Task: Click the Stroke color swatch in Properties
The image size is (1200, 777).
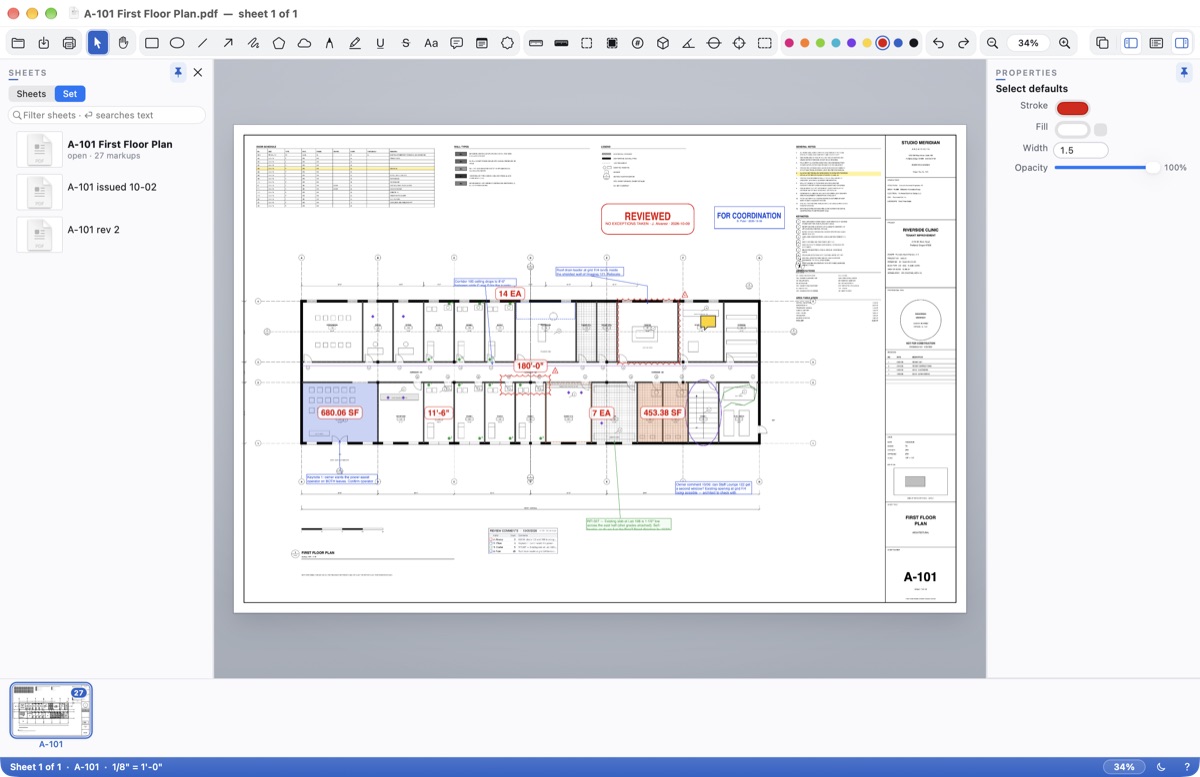Action: pyautogui.click(x=1072, y=108)
